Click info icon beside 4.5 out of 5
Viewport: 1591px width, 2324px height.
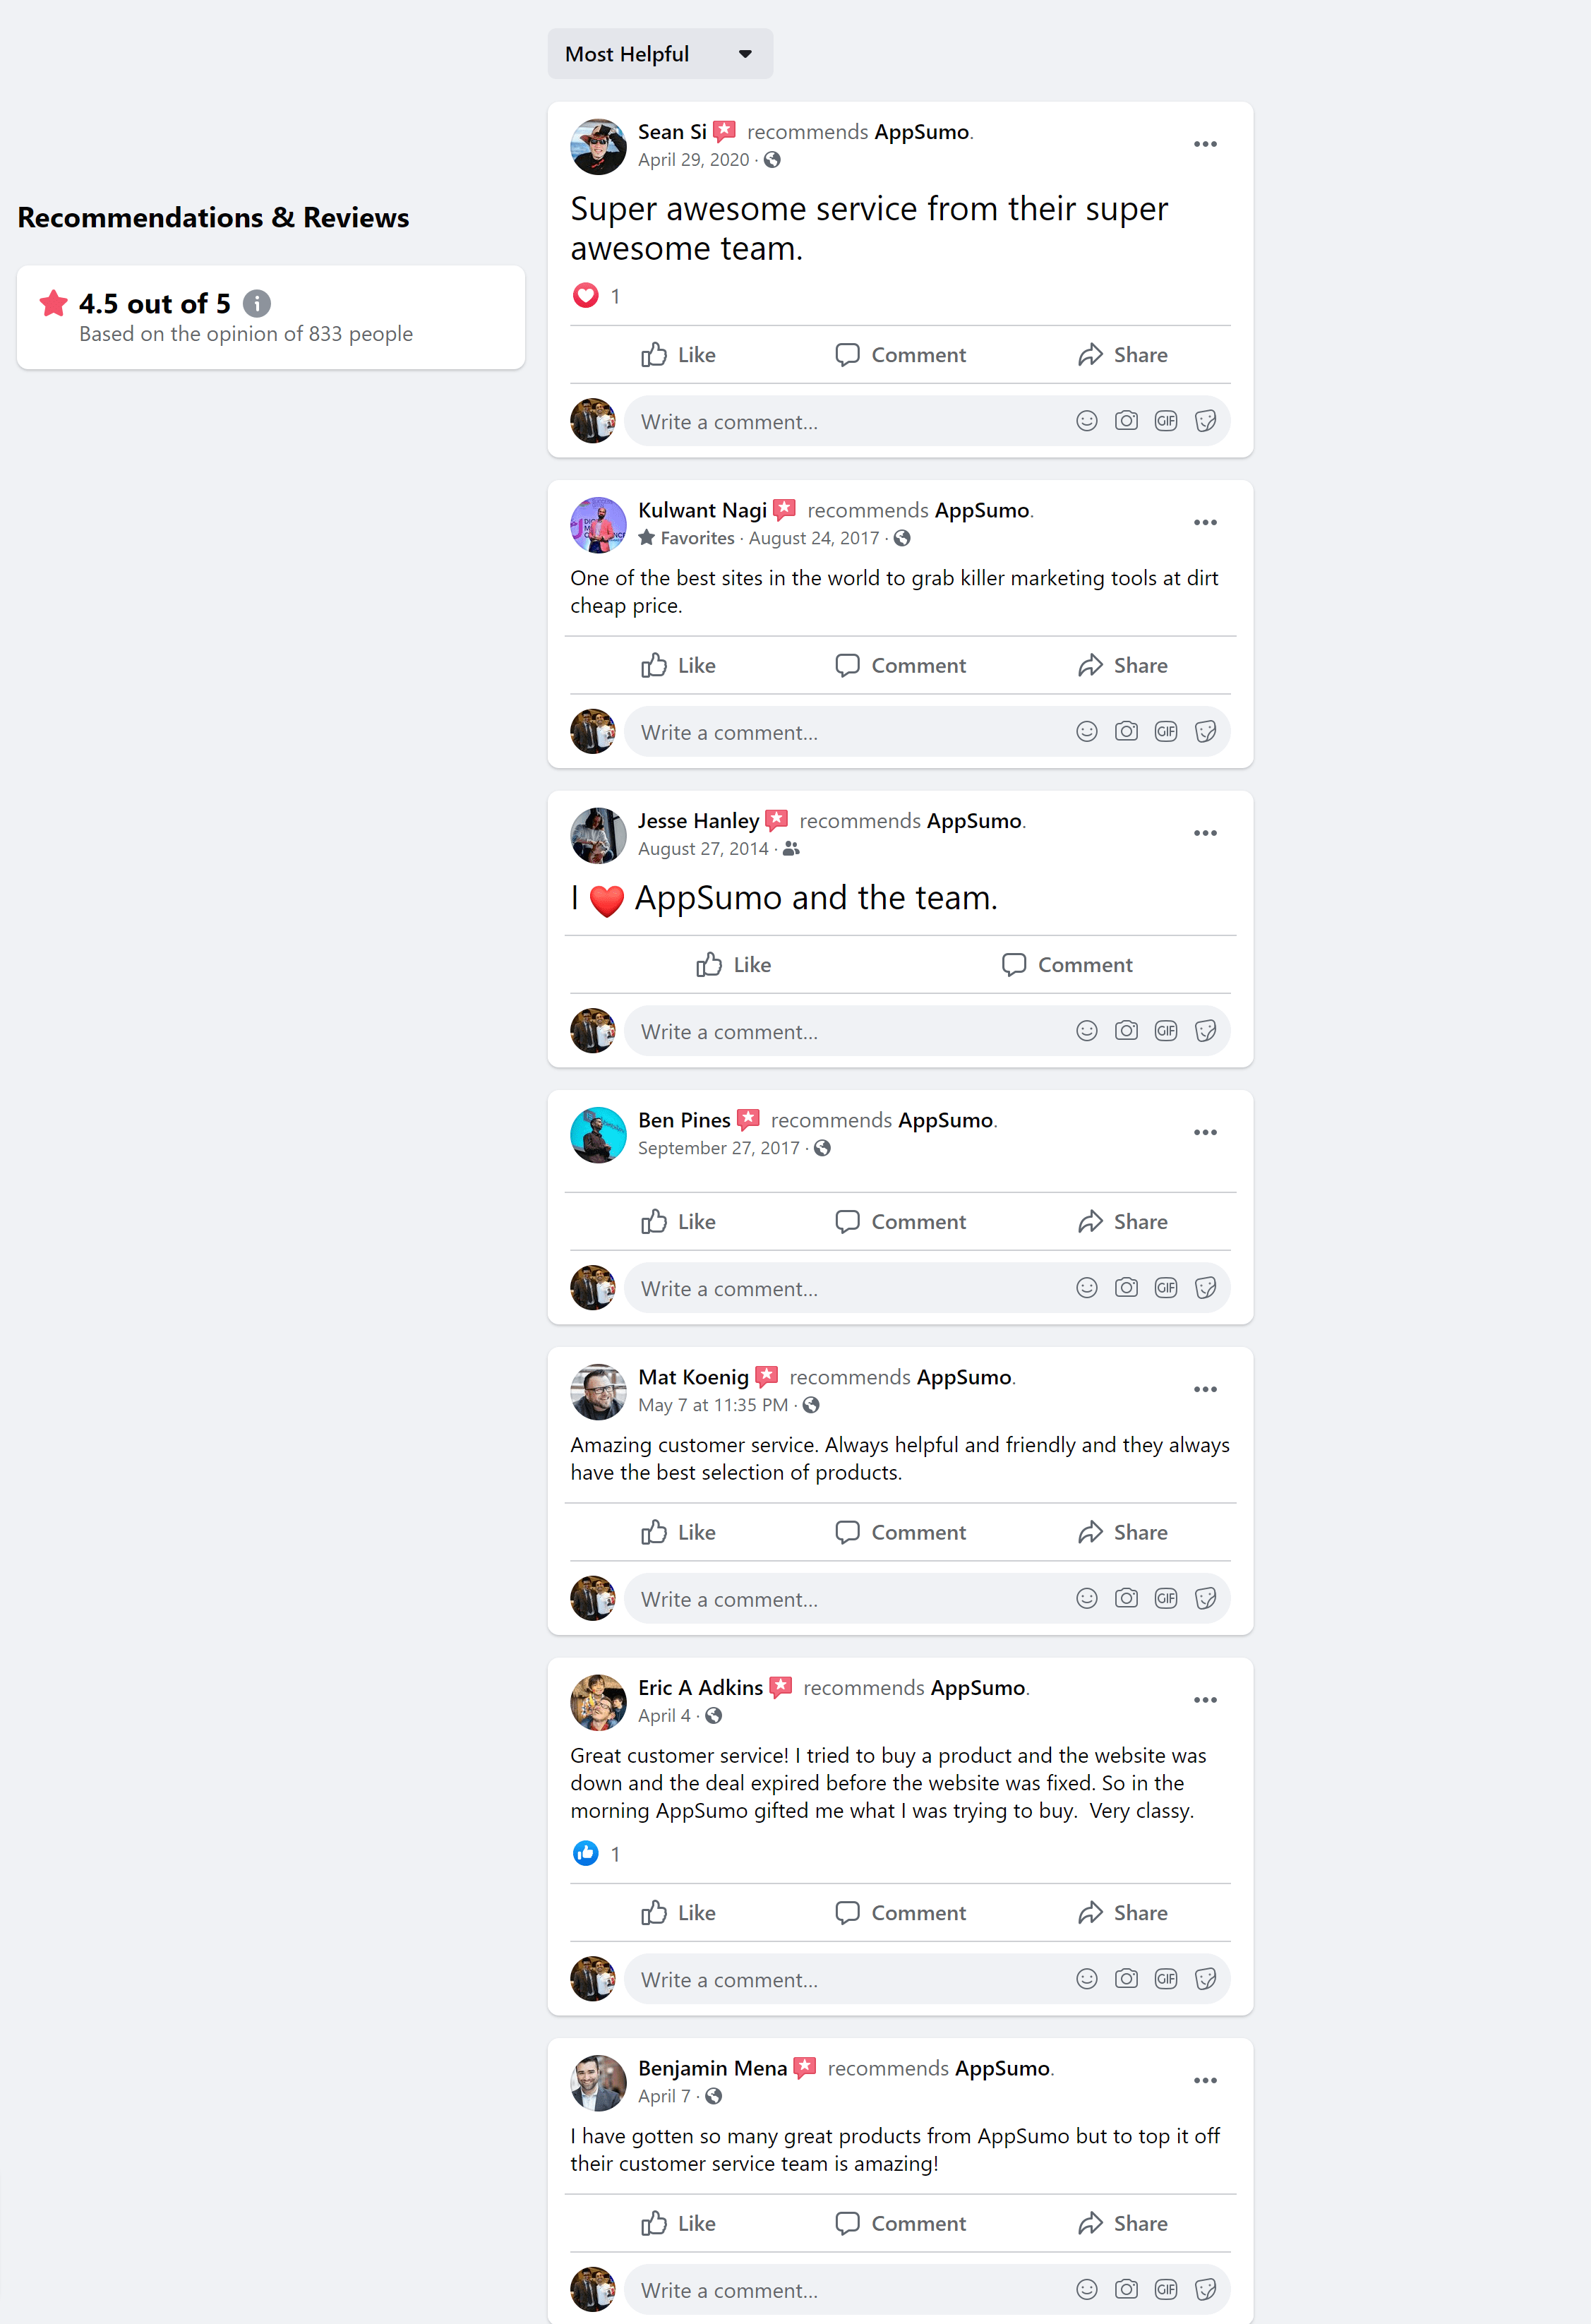point(257,303)
